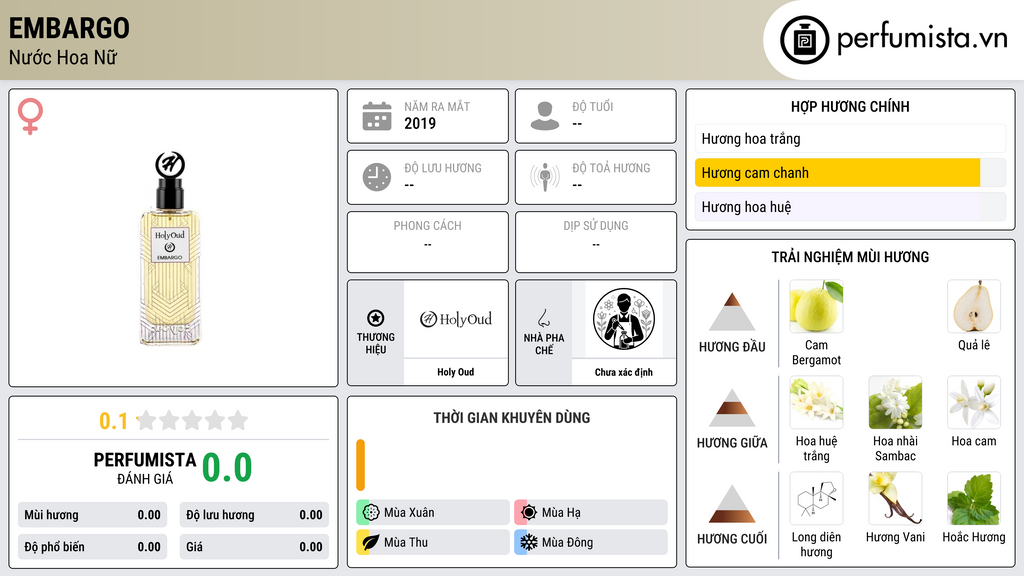Click the Hương hoa huệ accord bar
The height and width of the screenshot is (576, 1024).
850,207
